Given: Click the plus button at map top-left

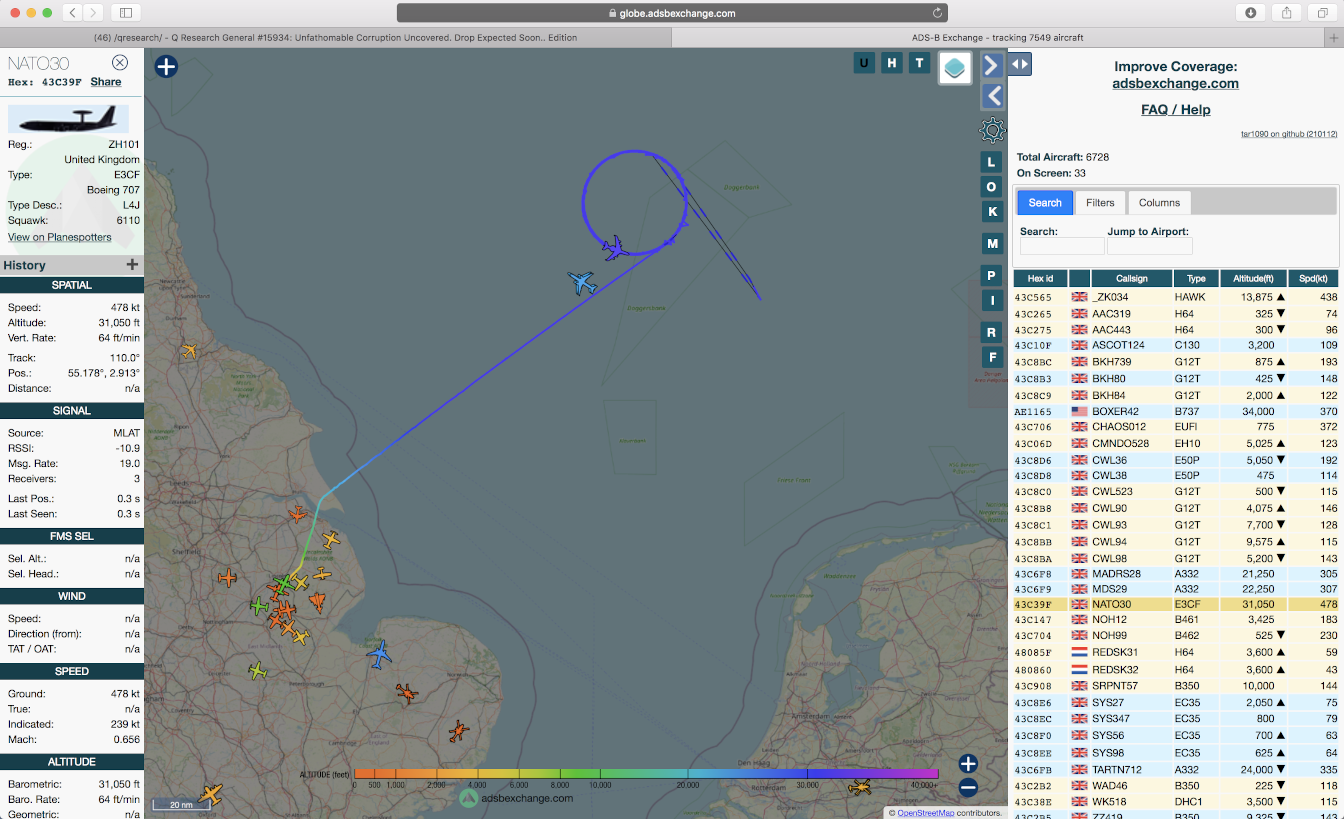Looking at the screenshot, I should point(166,67).
